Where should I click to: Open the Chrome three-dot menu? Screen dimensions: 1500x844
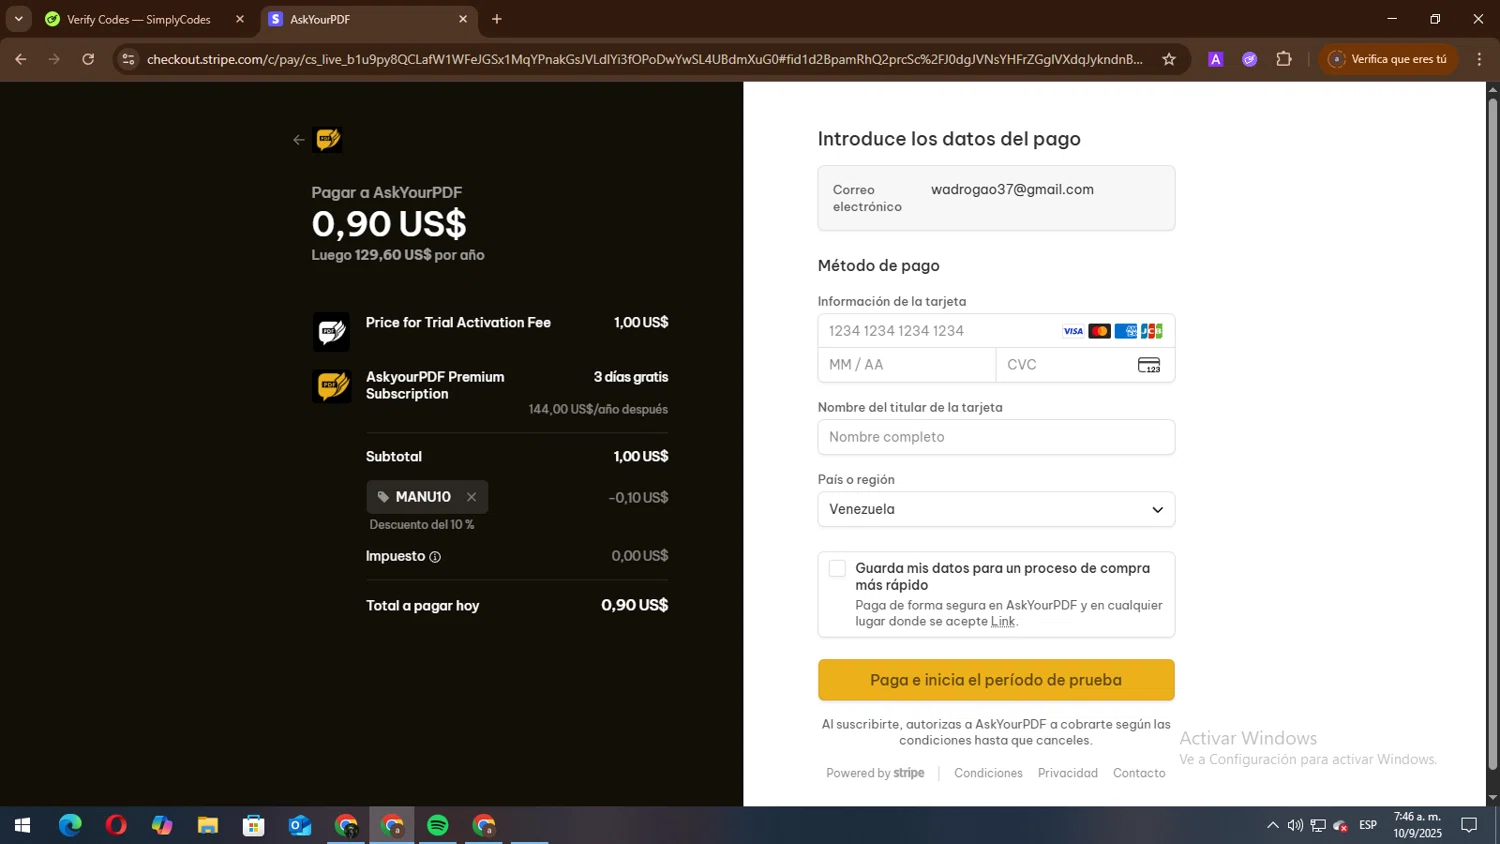coord(1479,59)
